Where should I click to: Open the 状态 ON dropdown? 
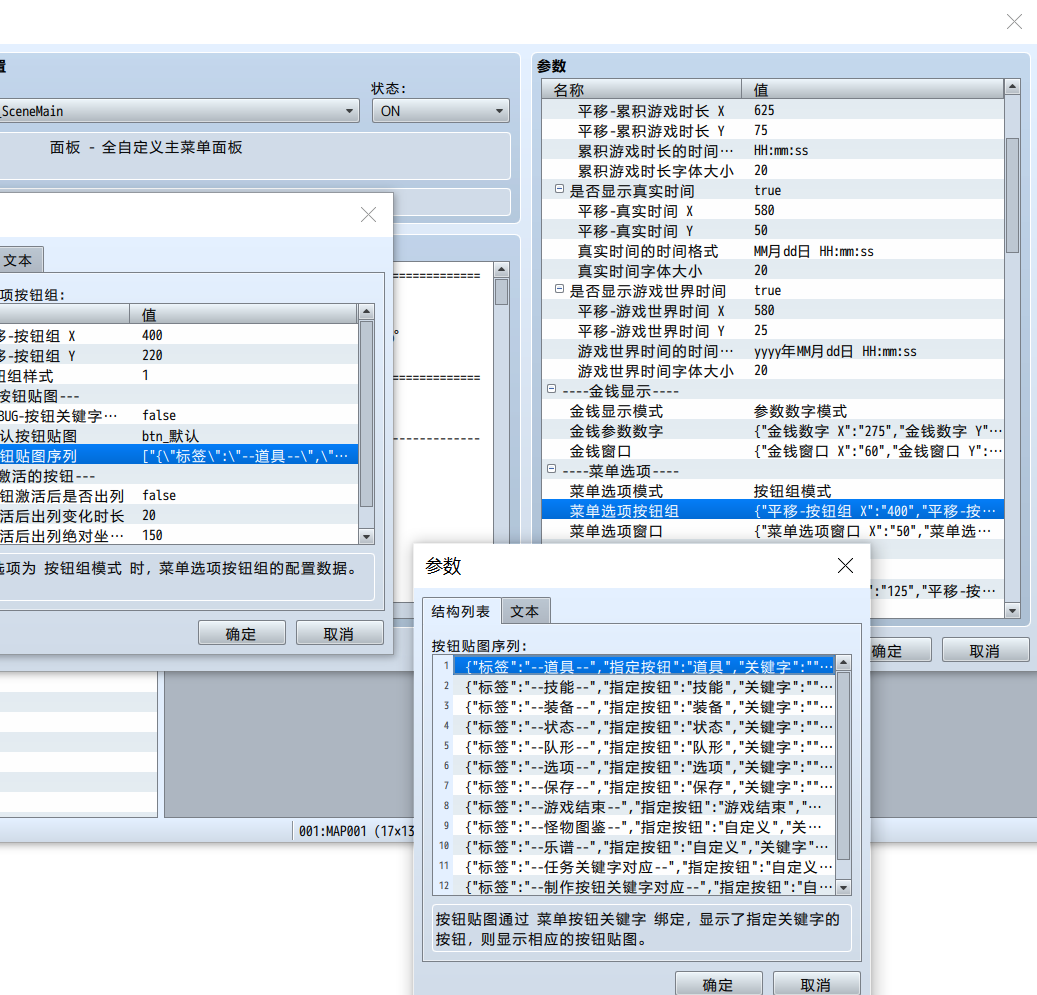click(x=440, y=111)
